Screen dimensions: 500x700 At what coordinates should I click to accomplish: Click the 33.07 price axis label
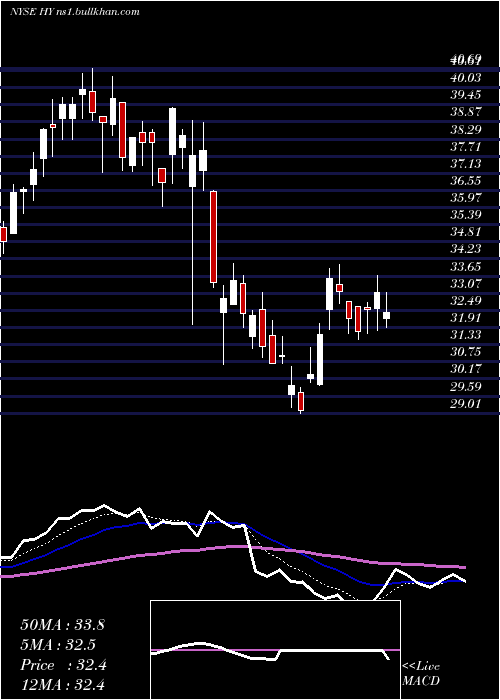466,283
